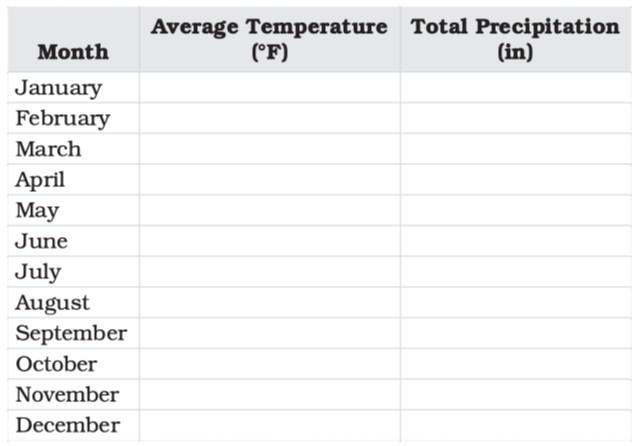Select the December row label
The height and width of the screenshot is (446, 637).
click(67, 425)
